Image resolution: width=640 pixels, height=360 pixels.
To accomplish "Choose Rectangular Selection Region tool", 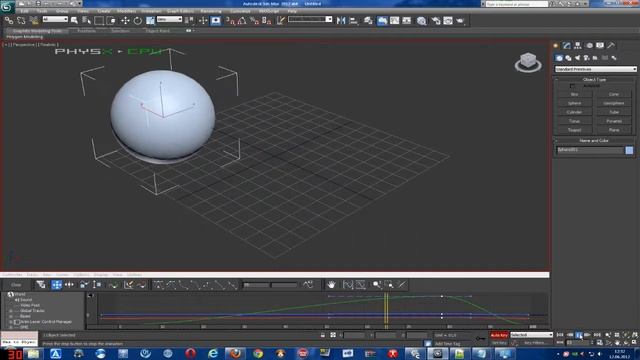I will (x=99, y=20).
